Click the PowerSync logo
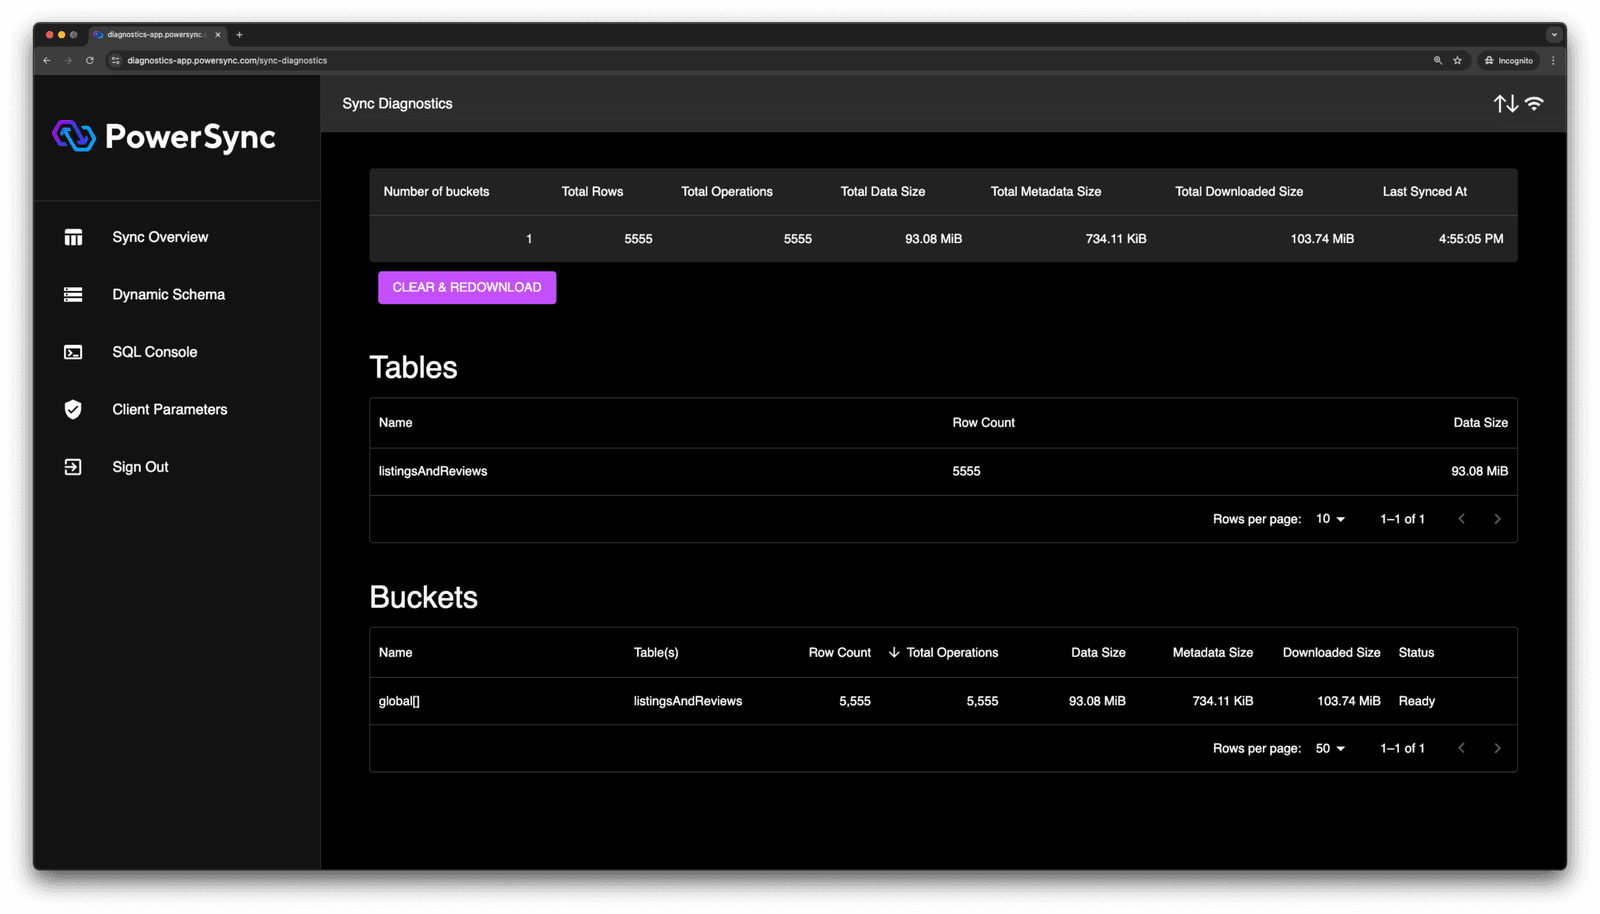The width and height of the screenshot is (1600, 914). (164, 136)
